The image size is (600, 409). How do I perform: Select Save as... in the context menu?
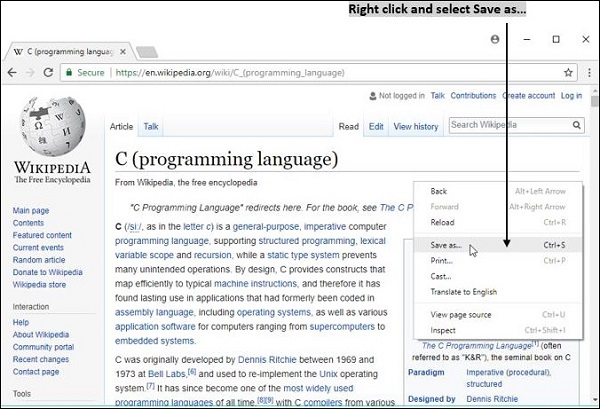498,245
